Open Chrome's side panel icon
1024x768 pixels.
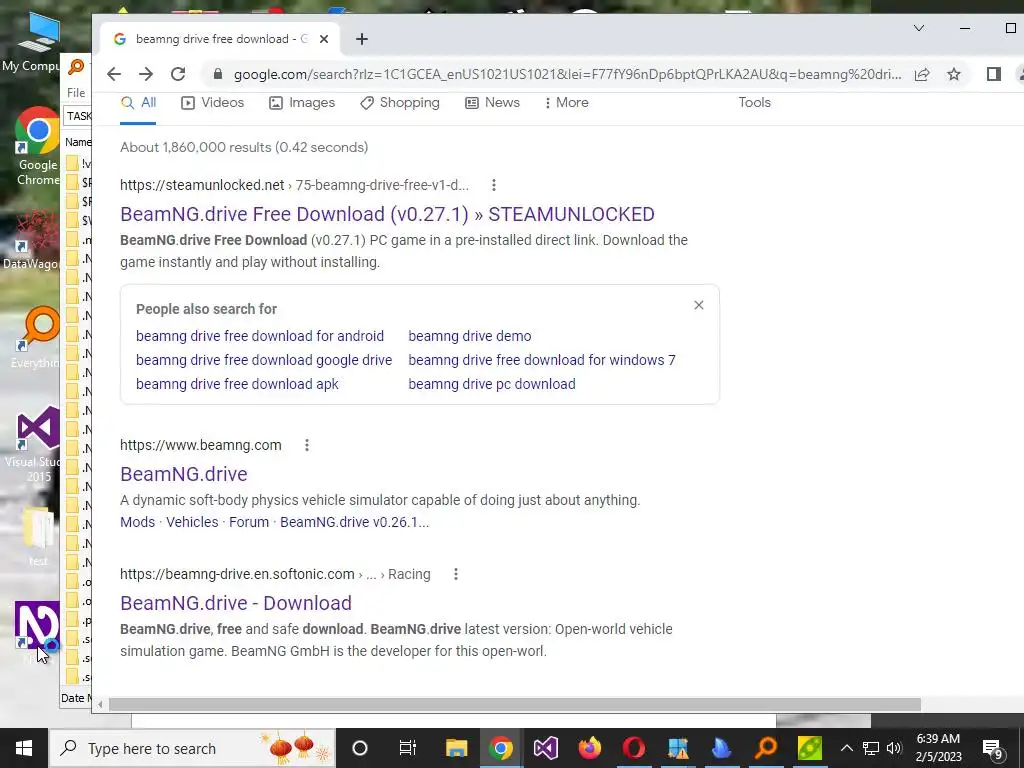pos(993,74)
